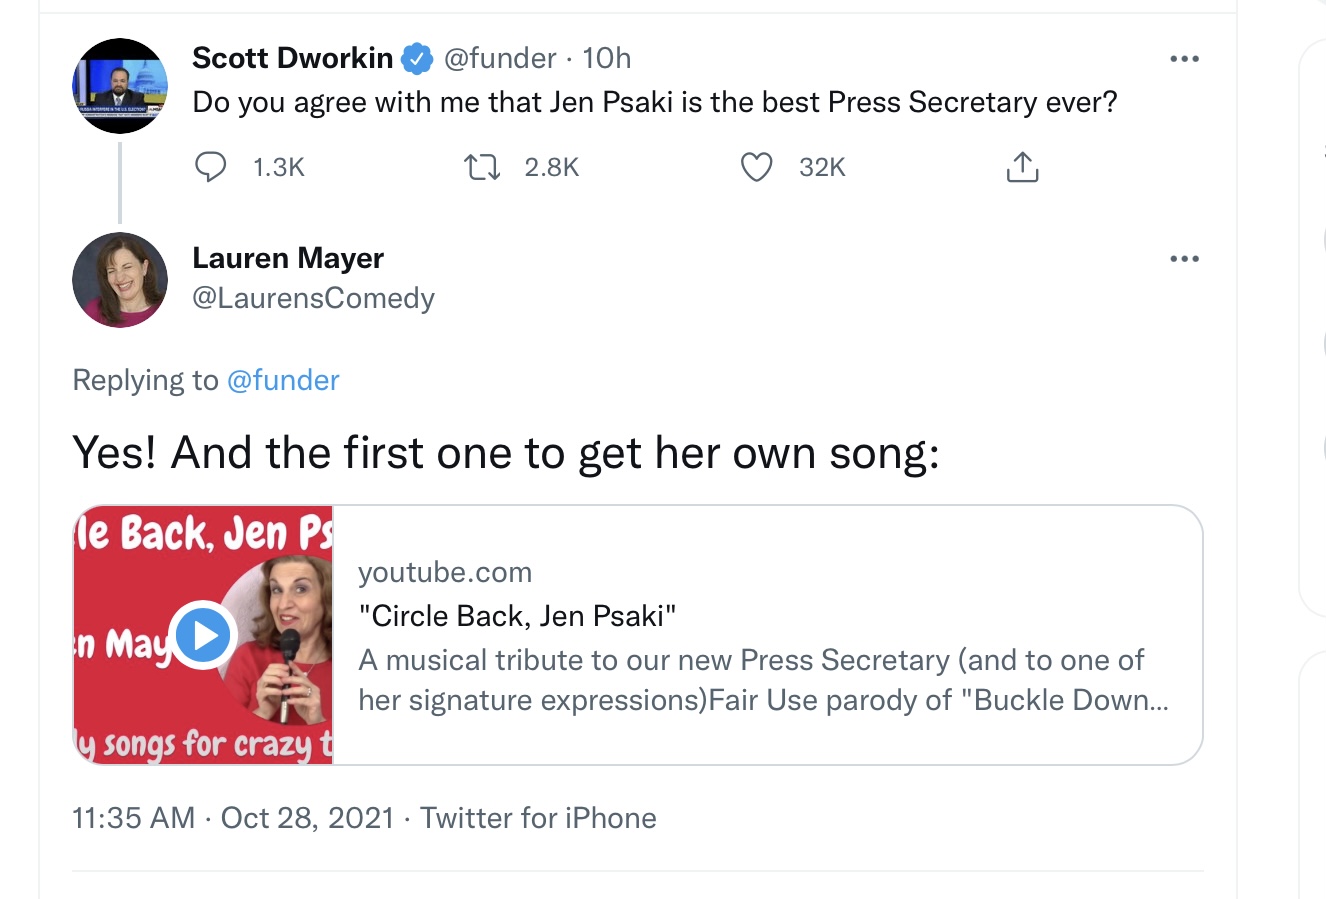This screenshot has width=1326, height=899.
Task: Open more options for Scott Dworkin's tweet
Action: point(1184,59)
